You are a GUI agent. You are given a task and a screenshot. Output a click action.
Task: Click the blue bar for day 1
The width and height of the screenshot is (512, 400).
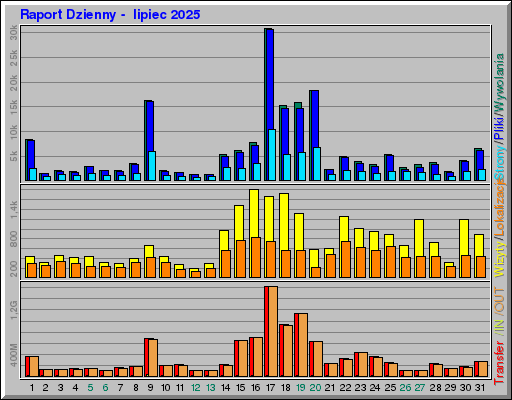point(31,154)
